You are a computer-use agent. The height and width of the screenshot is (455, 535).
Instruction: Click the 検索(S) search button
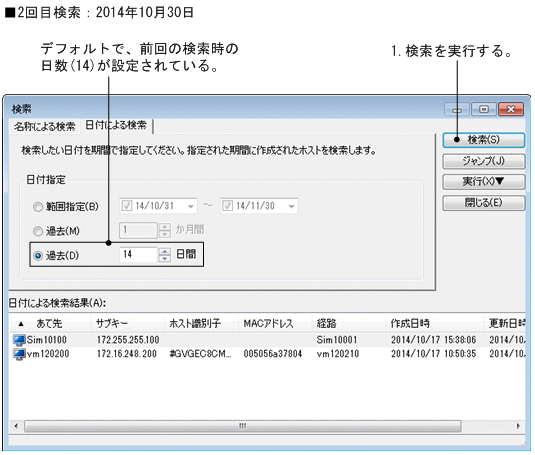click(483, 140)
